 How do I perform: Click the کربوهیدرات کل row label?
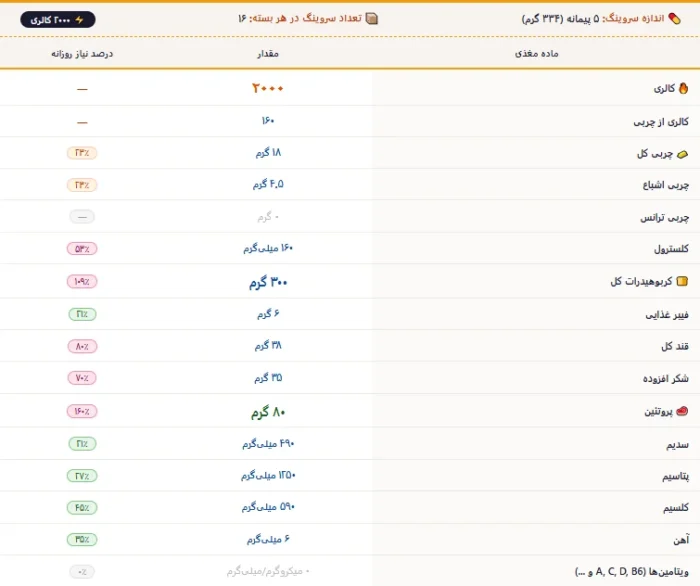coord(641,281)
